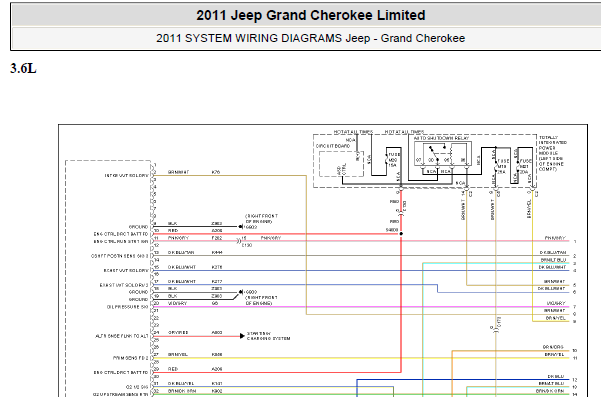Click the "BRN/DK GRN" wire color at pin 32
601x397 pixels.
coord(182,391)
